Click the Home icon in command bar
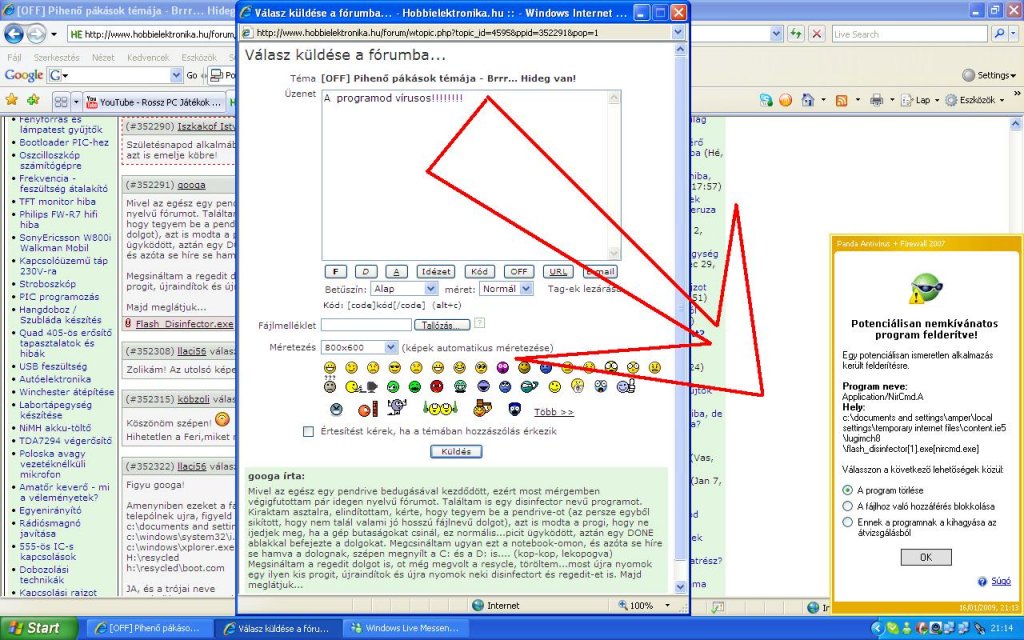1024x640 pixels. coord(808,100)
